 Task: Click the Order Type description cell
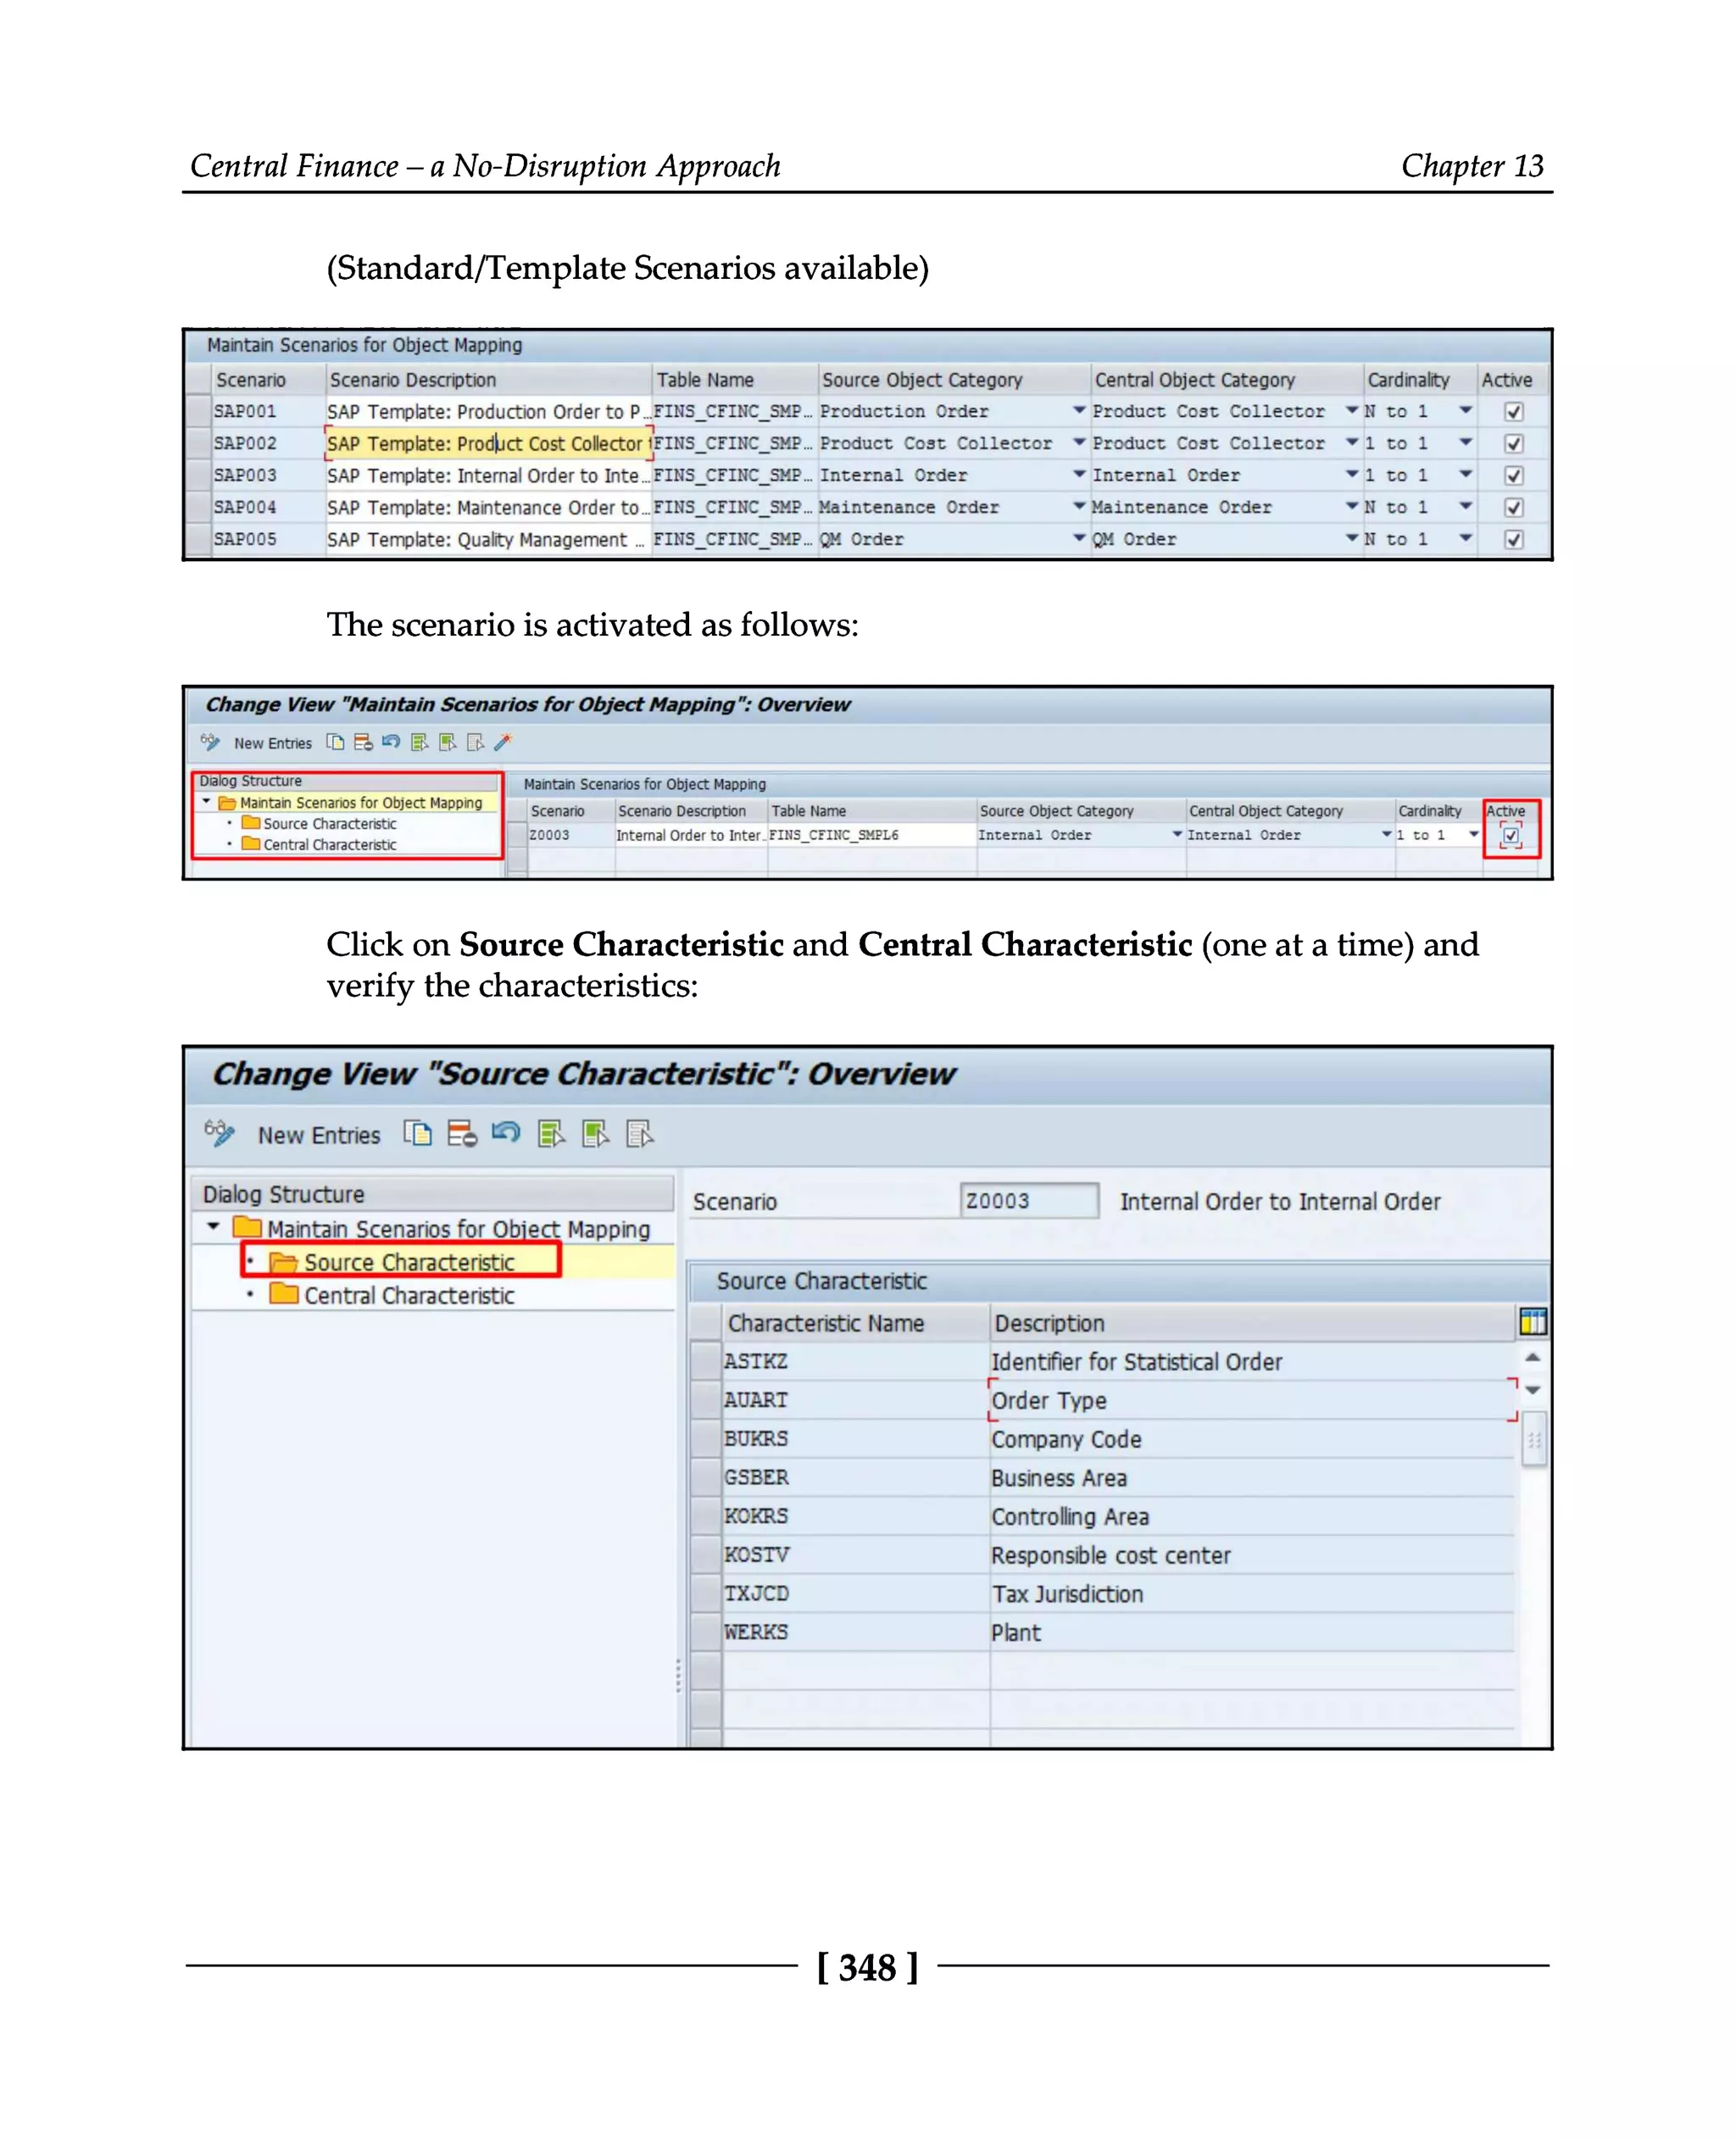point(1253,1400)
